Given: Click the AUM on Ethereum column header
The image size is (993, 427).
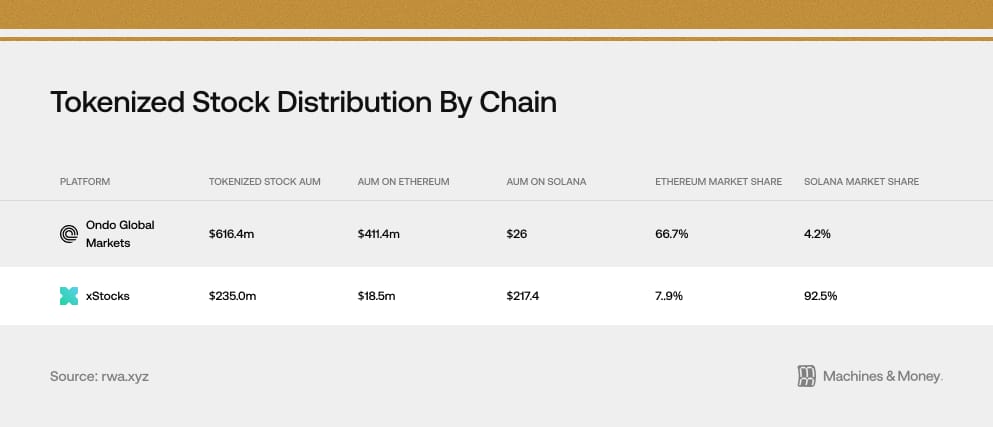Looking at the screenshot, I should click(x=403, y=182).
